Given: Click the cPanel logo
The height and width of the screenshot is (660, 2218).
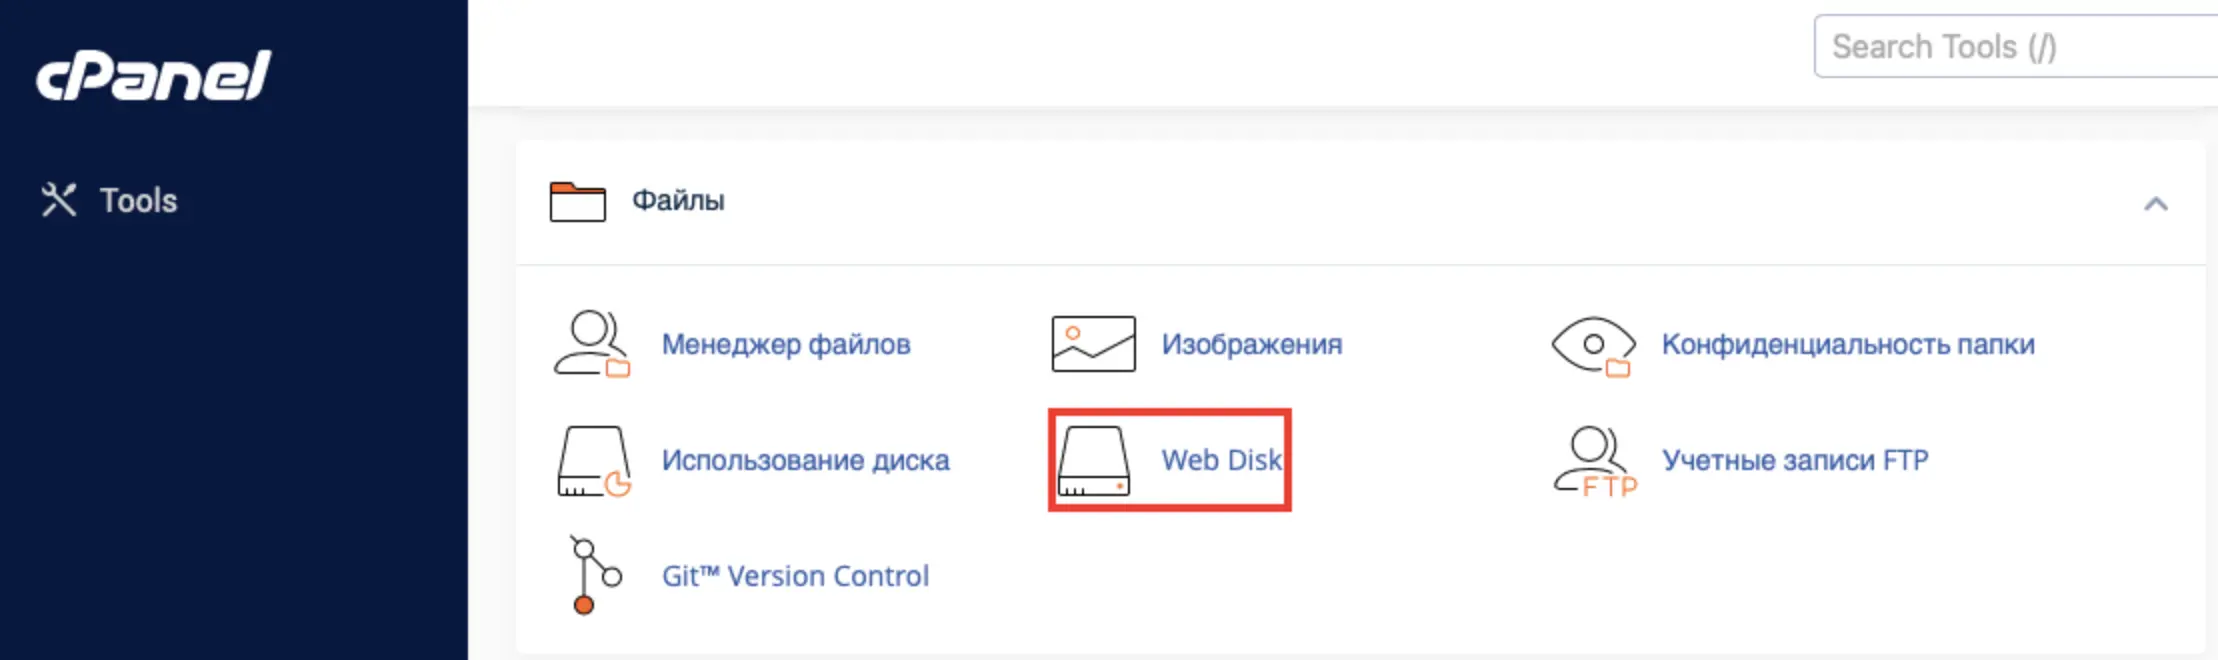Looking at the screenshot, I should click(x=153, y=76).
